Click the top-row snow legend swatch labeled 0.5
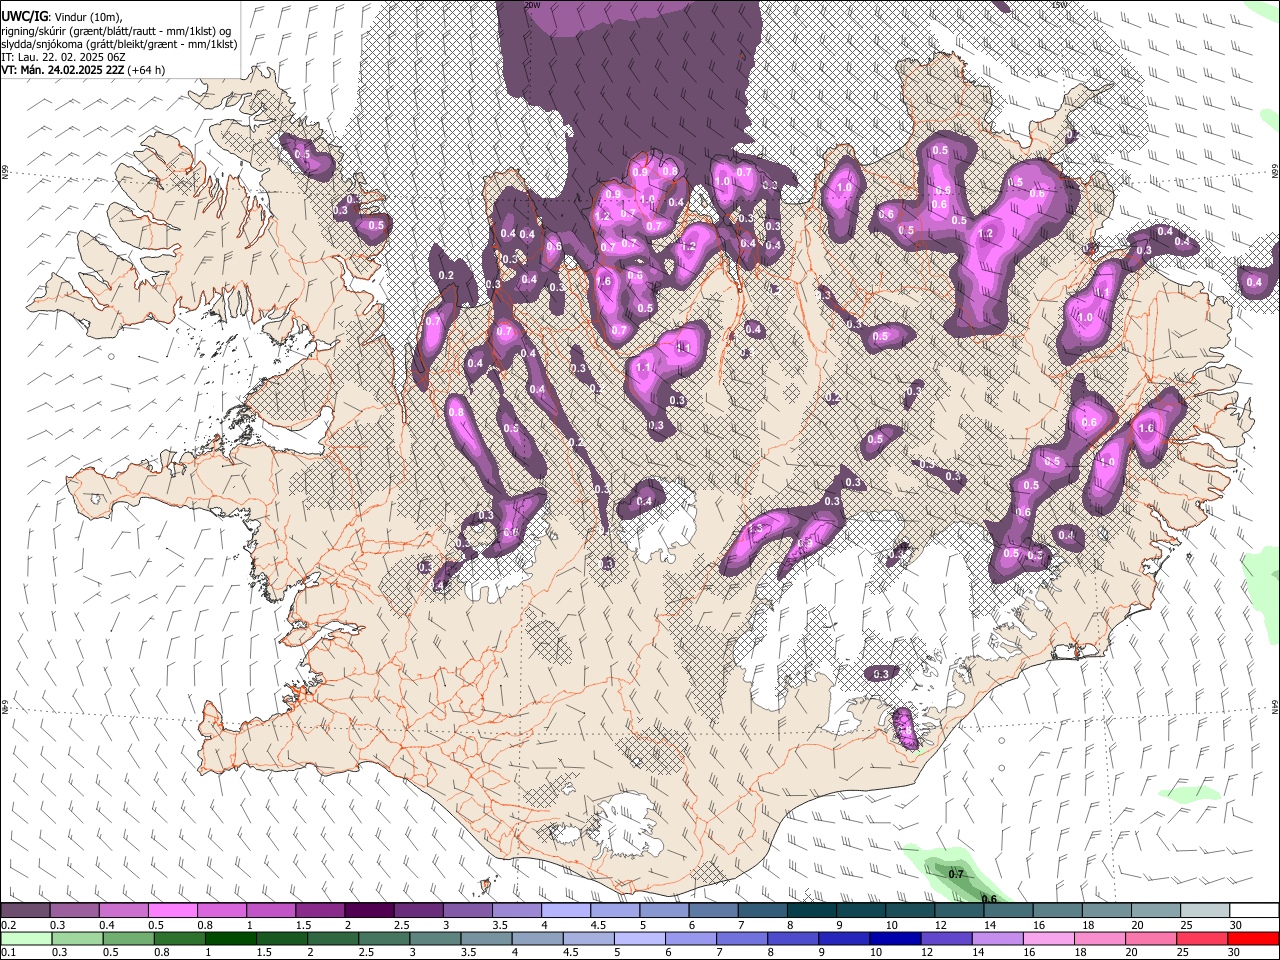The width and height of the screenshot is (1280, 960). (x=173, y=911)
